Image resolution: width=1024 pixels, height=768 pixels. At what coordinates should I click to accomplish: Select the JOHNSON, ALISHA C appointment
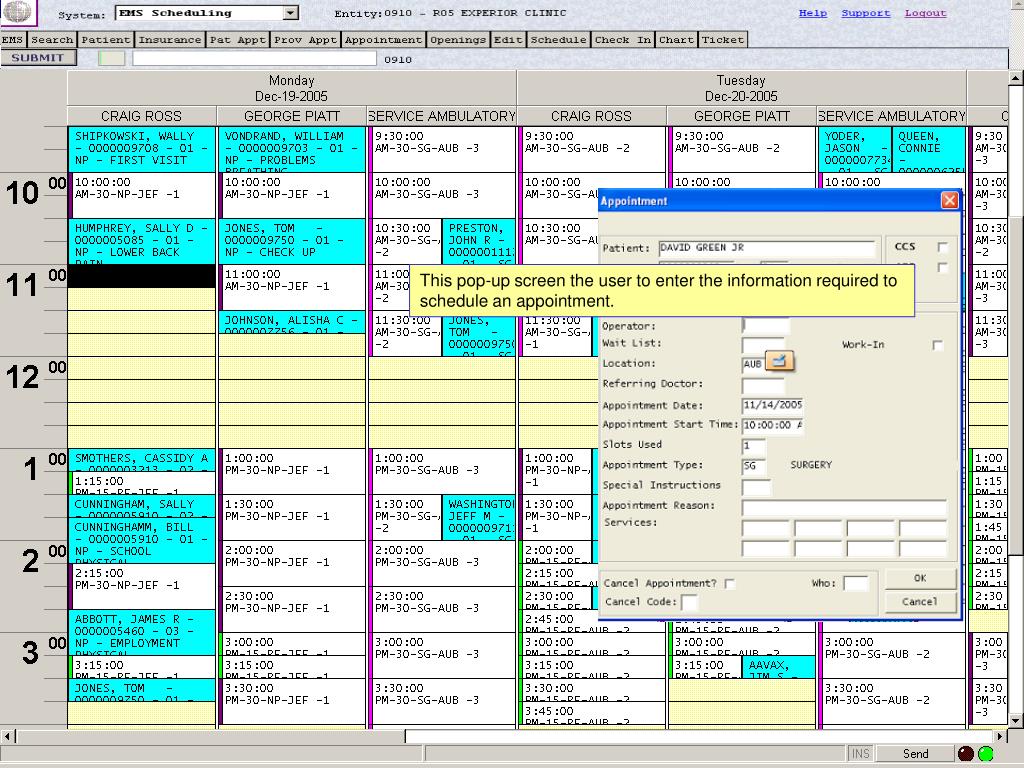[291, 322]
